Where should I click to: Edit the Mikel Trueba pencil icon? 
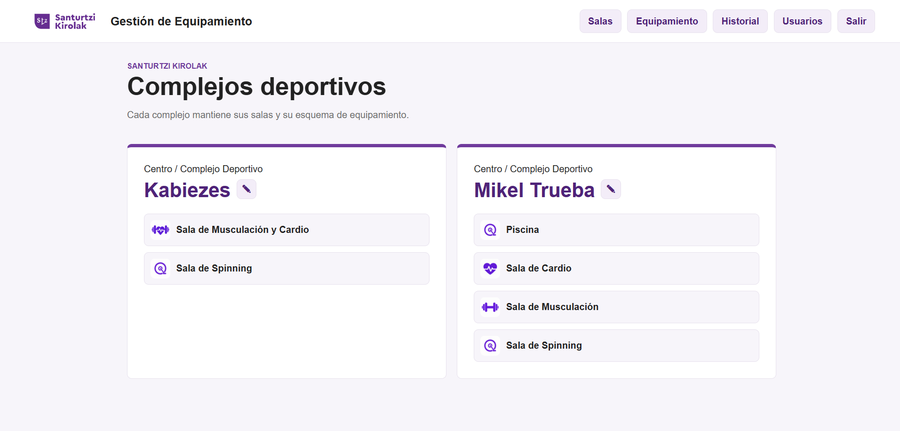611,189
